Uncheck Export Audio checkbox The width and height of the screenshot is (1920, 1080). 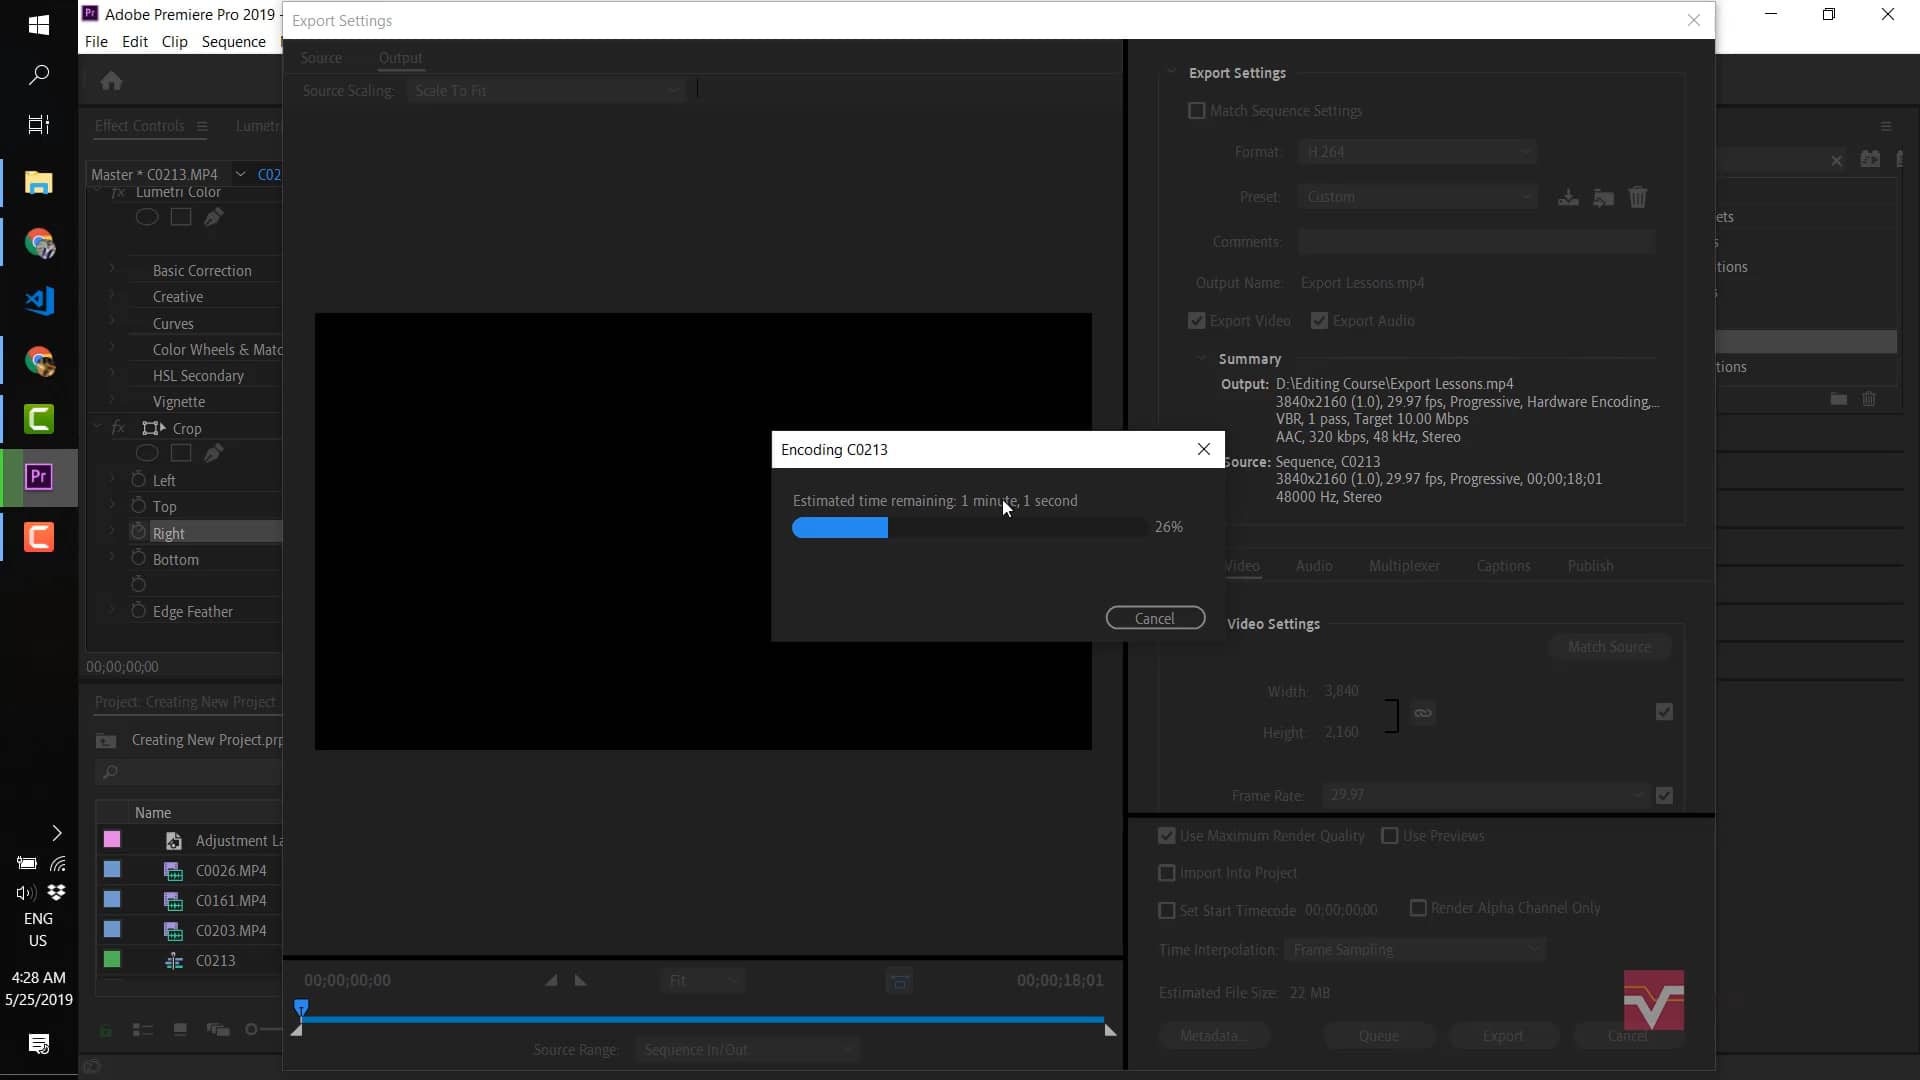coord(1320,321)
